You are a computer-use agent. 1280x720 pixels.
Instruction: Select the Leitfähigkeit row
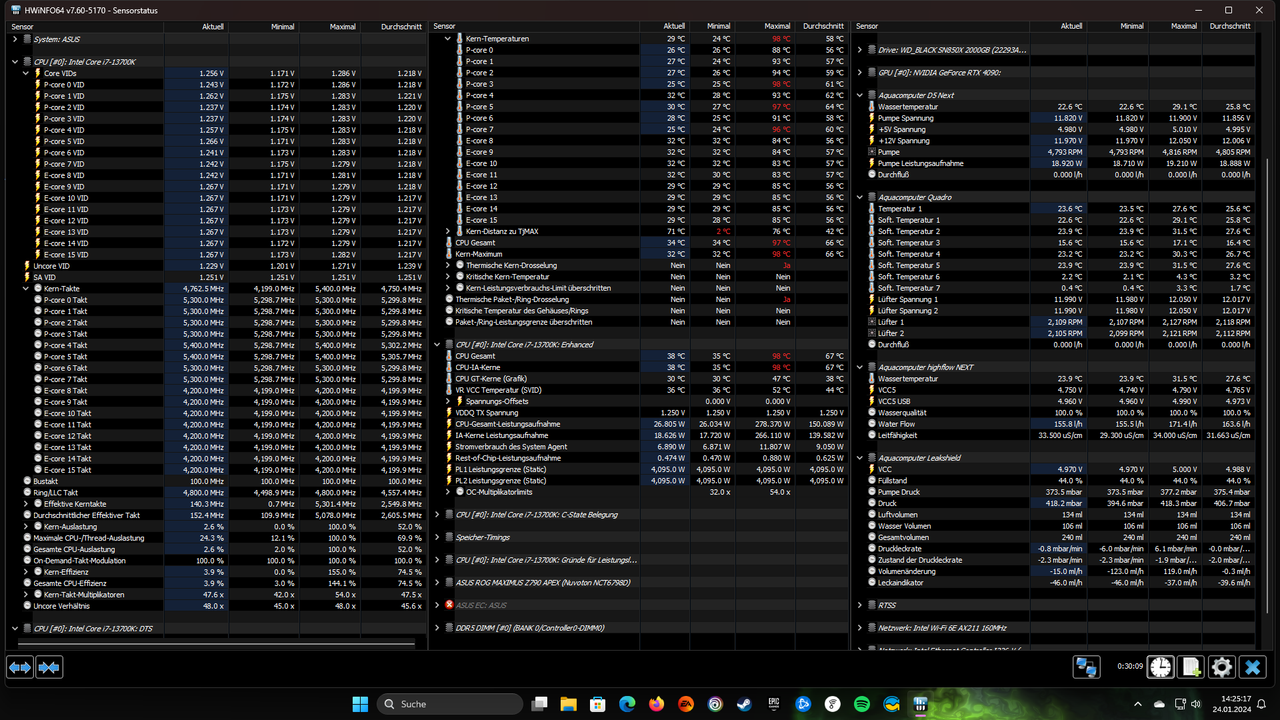tap(1061, 435)
